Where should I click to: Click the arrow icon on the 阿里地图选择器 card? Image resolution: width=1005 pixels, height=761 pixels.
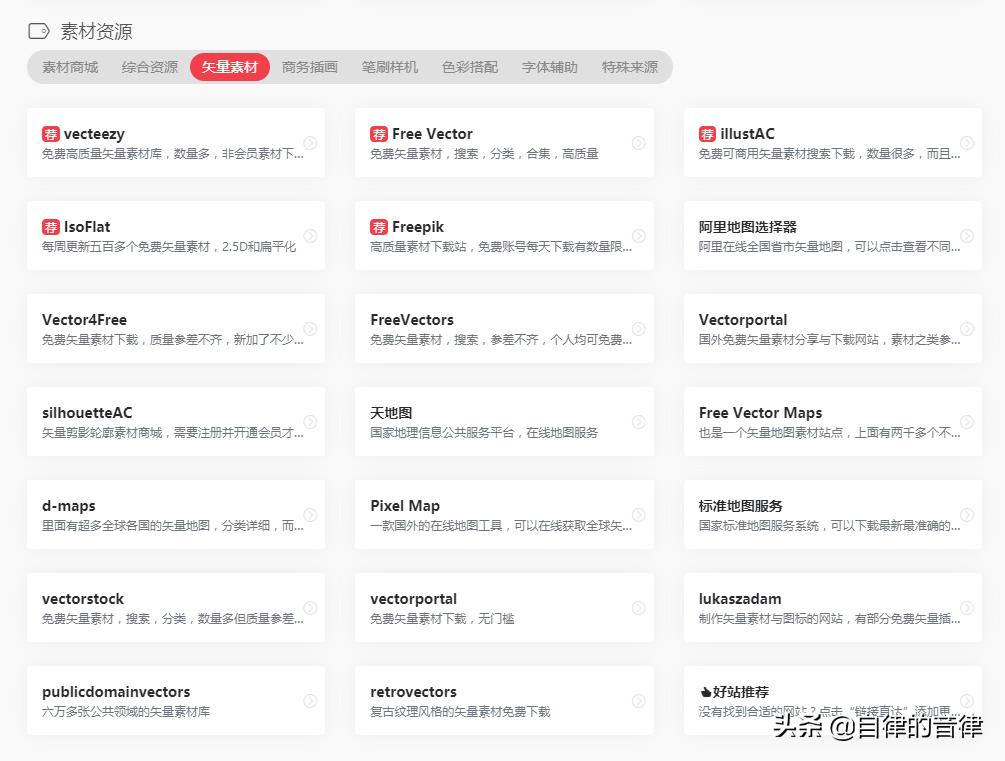(x=966, y=236)
